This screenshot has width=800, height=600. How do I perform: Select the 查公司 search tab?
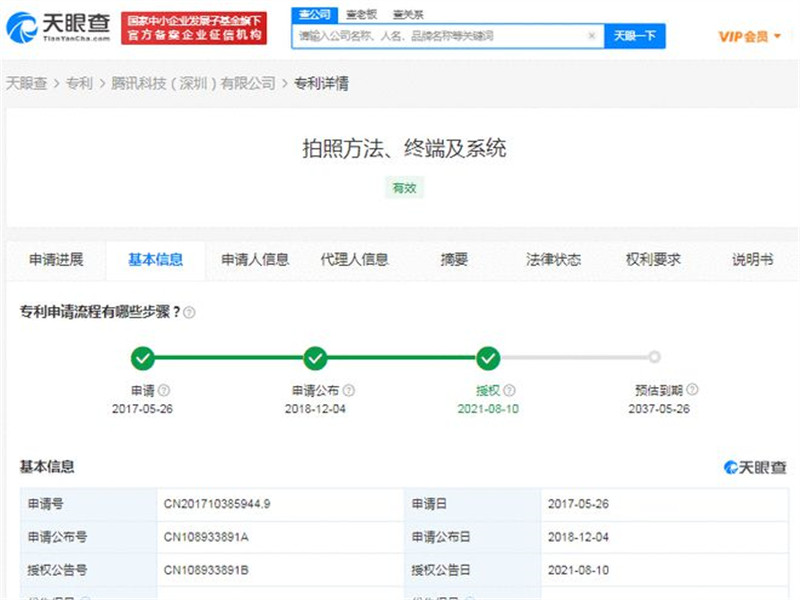coord(314,14)
